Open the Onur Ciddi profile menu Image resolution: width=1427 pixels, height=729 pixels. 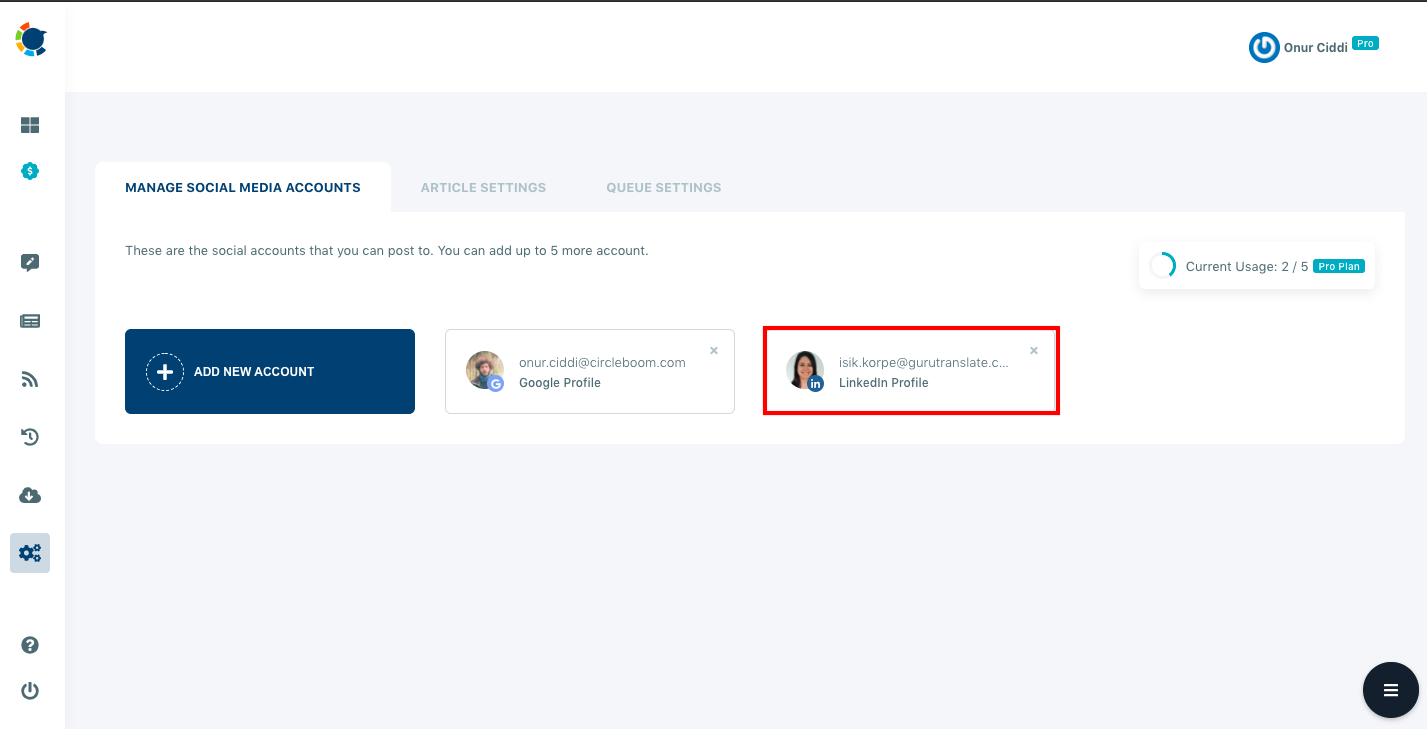pyautogui.click(x=1314, y=47)
